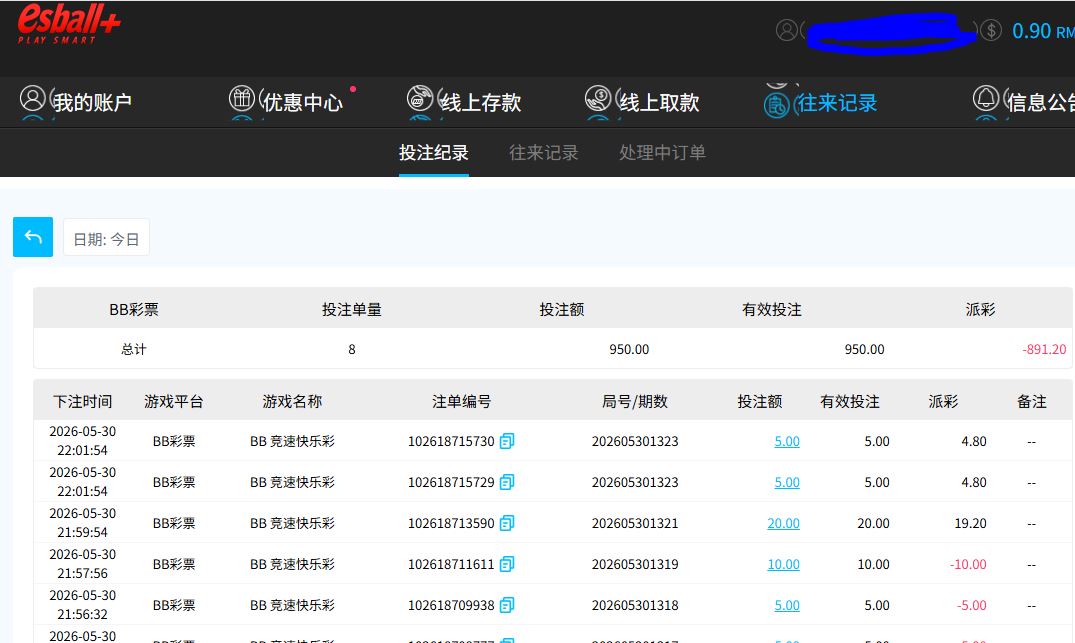
Task: Click the records icon for 往来记录
Action: (x=777, y=105)
